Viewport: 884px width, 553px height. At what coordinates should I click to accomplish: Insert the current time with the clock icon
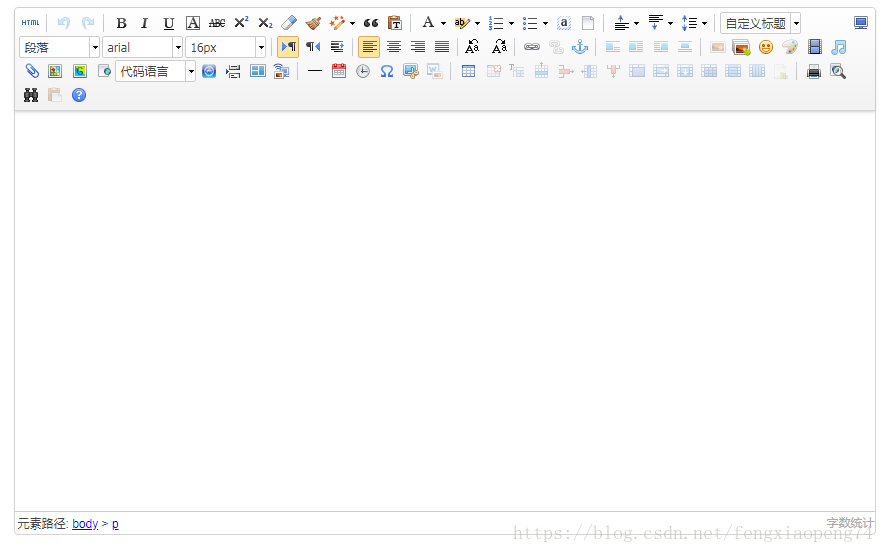(x=363, y=71)
